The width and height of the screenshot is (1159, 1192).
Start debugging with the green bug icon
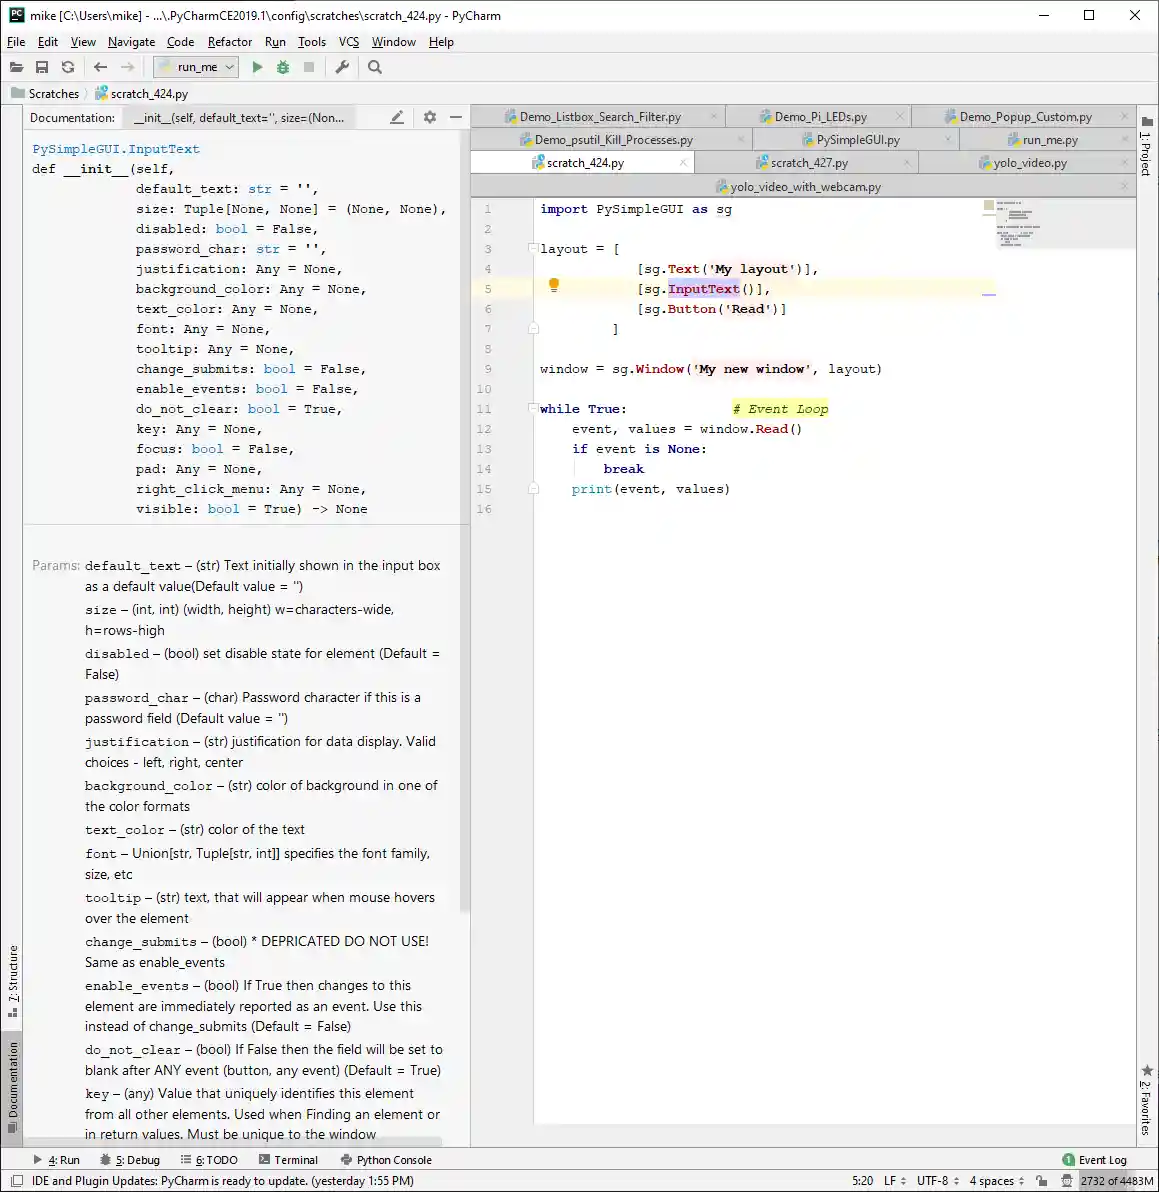283,67
